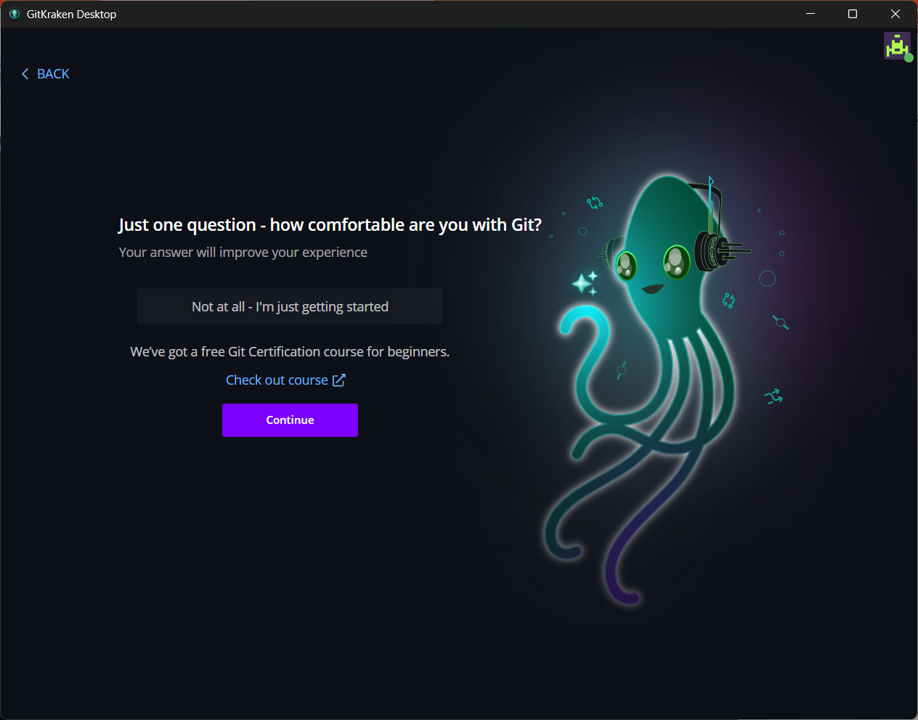The width and height of the screenshot is (918, 720).
Task: Click the GitKraken logo in the title bar
Action: pyautogui.click(x=14, y=14)
